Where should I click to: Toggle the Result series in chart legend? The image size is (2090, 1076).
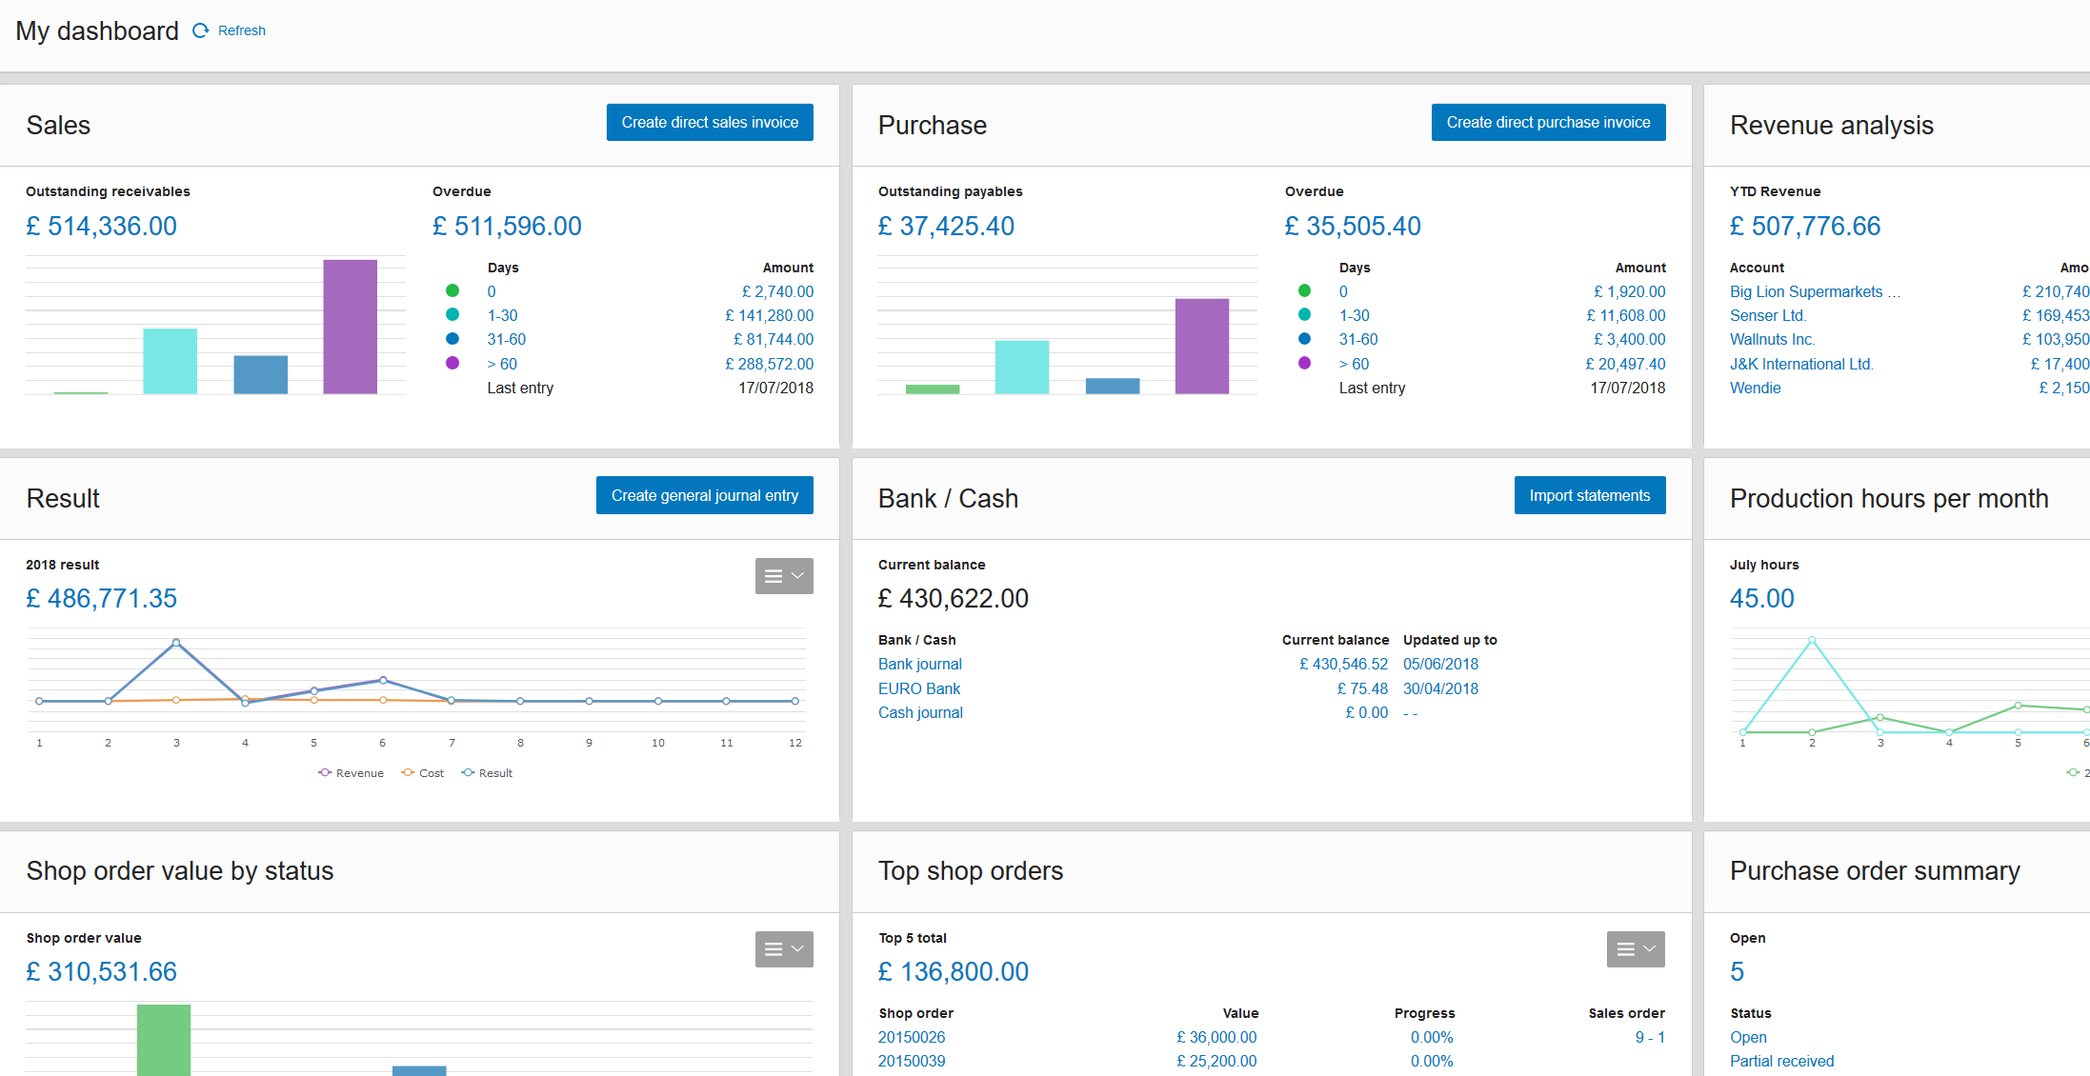click(487, 773)
